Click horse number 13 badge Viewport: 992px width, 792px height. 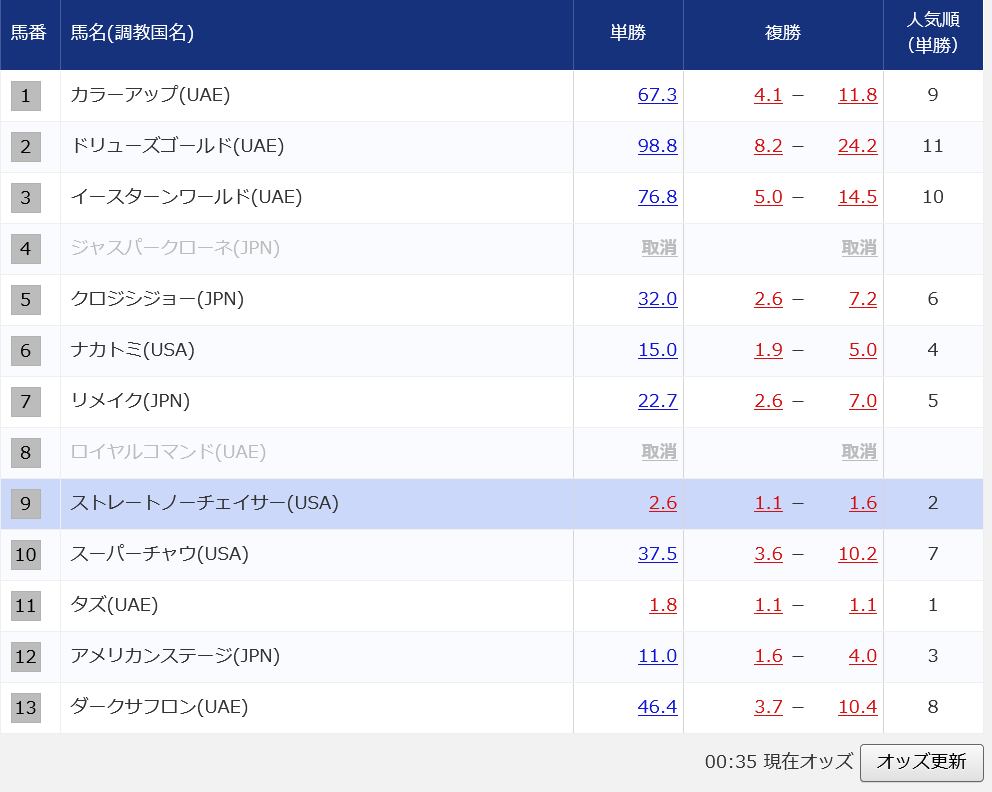(x=26, y=708)
